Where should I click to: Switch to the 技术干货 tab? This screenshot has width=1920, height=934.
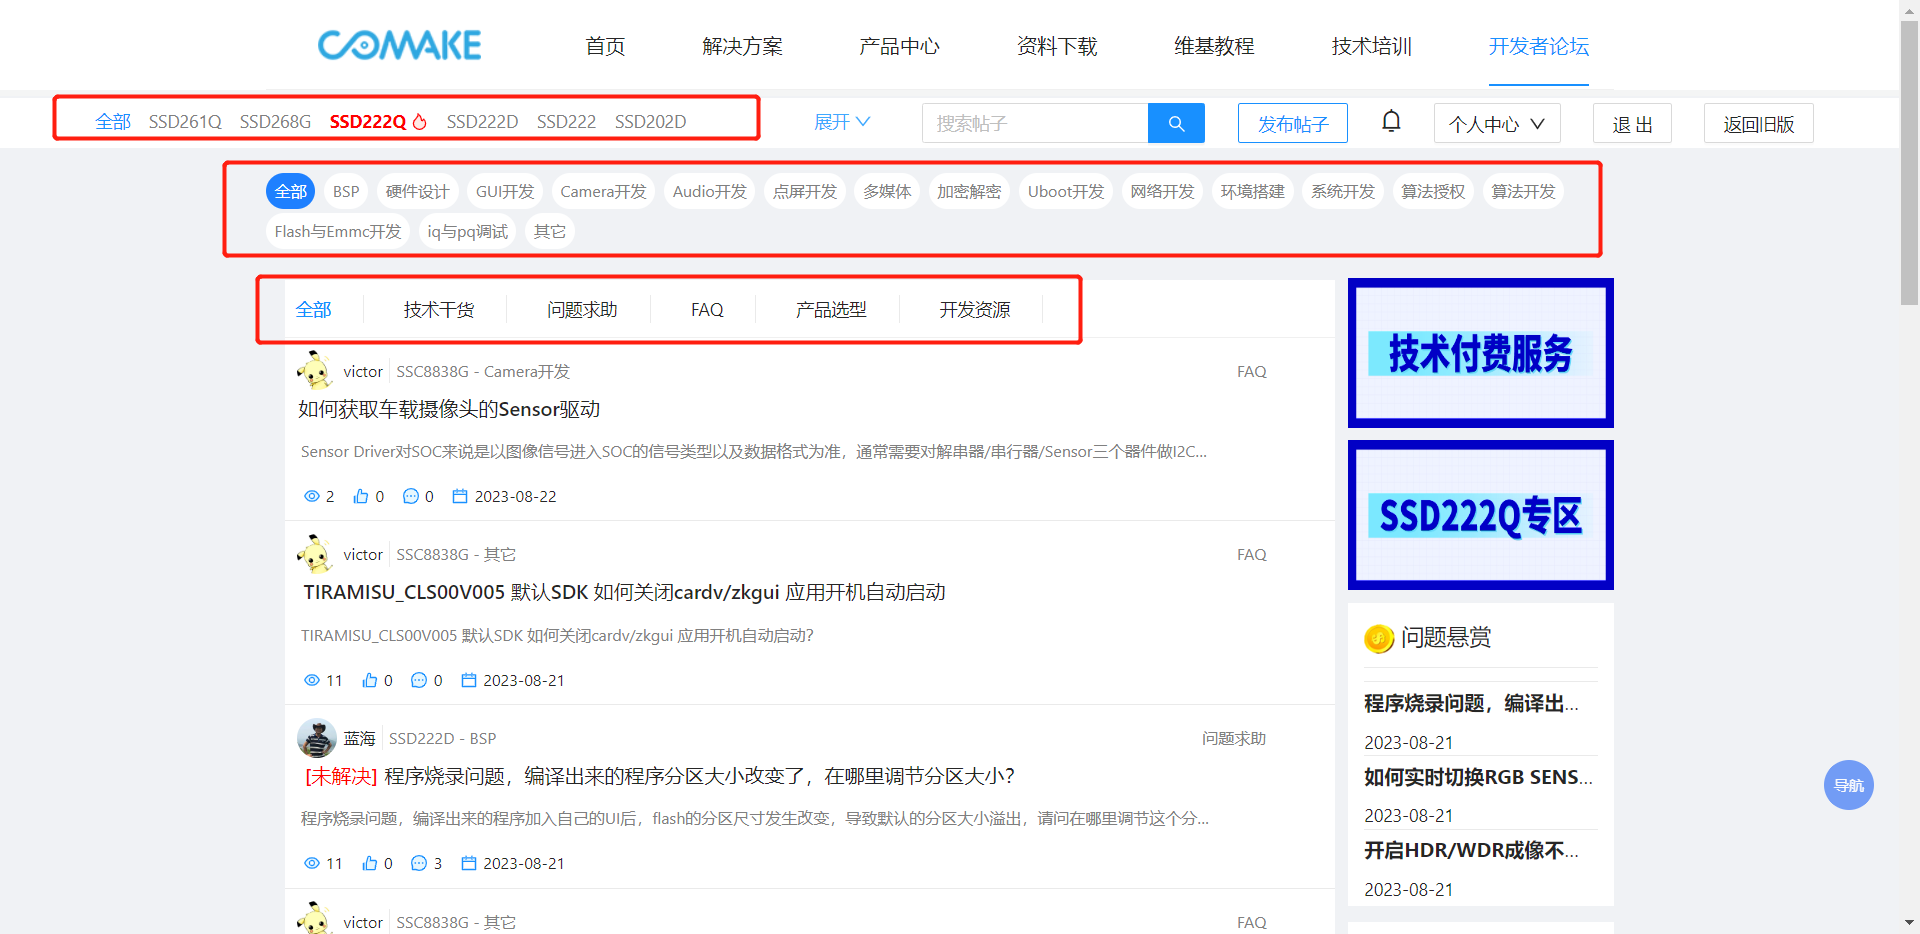click(439, 310)
